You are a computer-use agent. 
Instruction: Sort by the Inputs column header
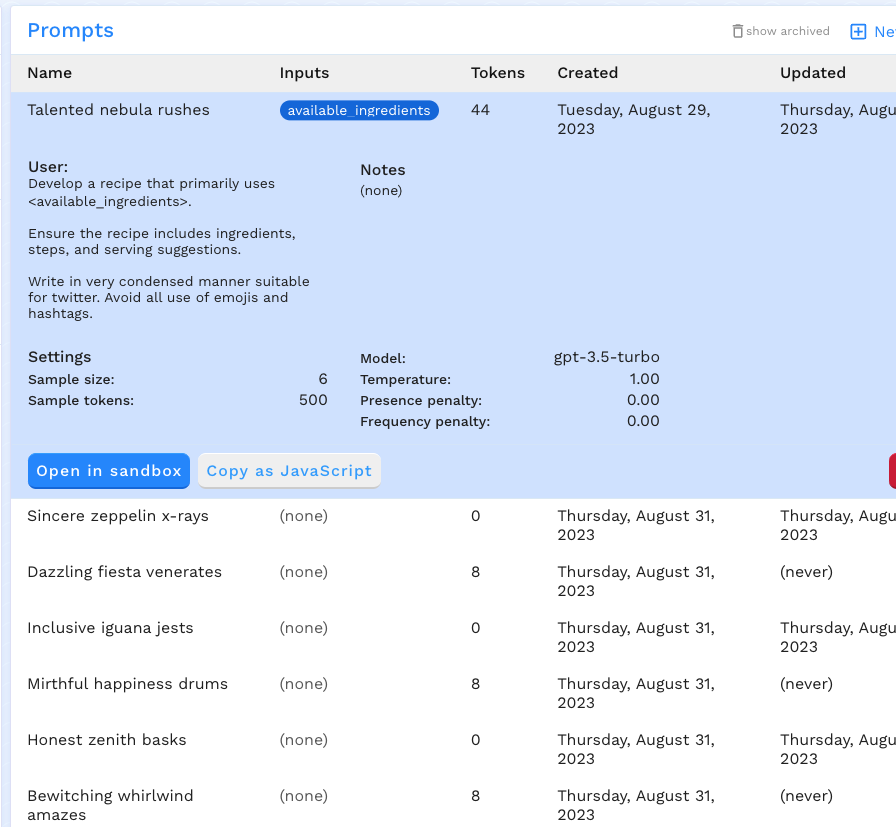pyautogui.click(x=304, y=73)
